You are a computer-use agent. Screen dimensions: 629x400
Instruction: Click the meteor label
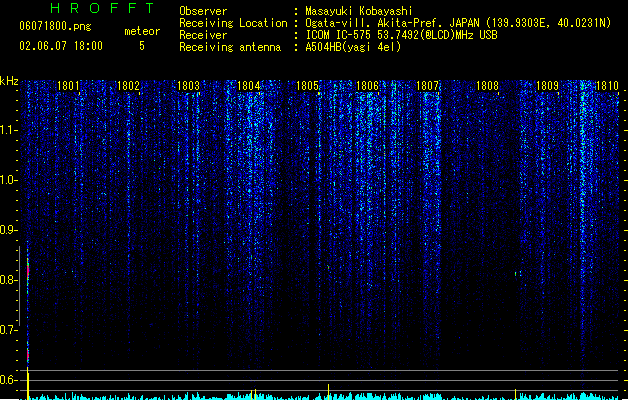pyautogui.click(x=142, y=31)
